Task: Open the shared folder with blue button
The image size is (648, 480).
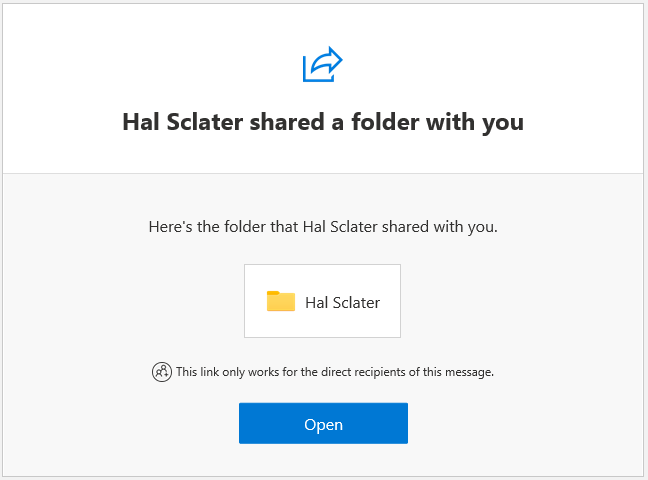Action: click(323, 423)
